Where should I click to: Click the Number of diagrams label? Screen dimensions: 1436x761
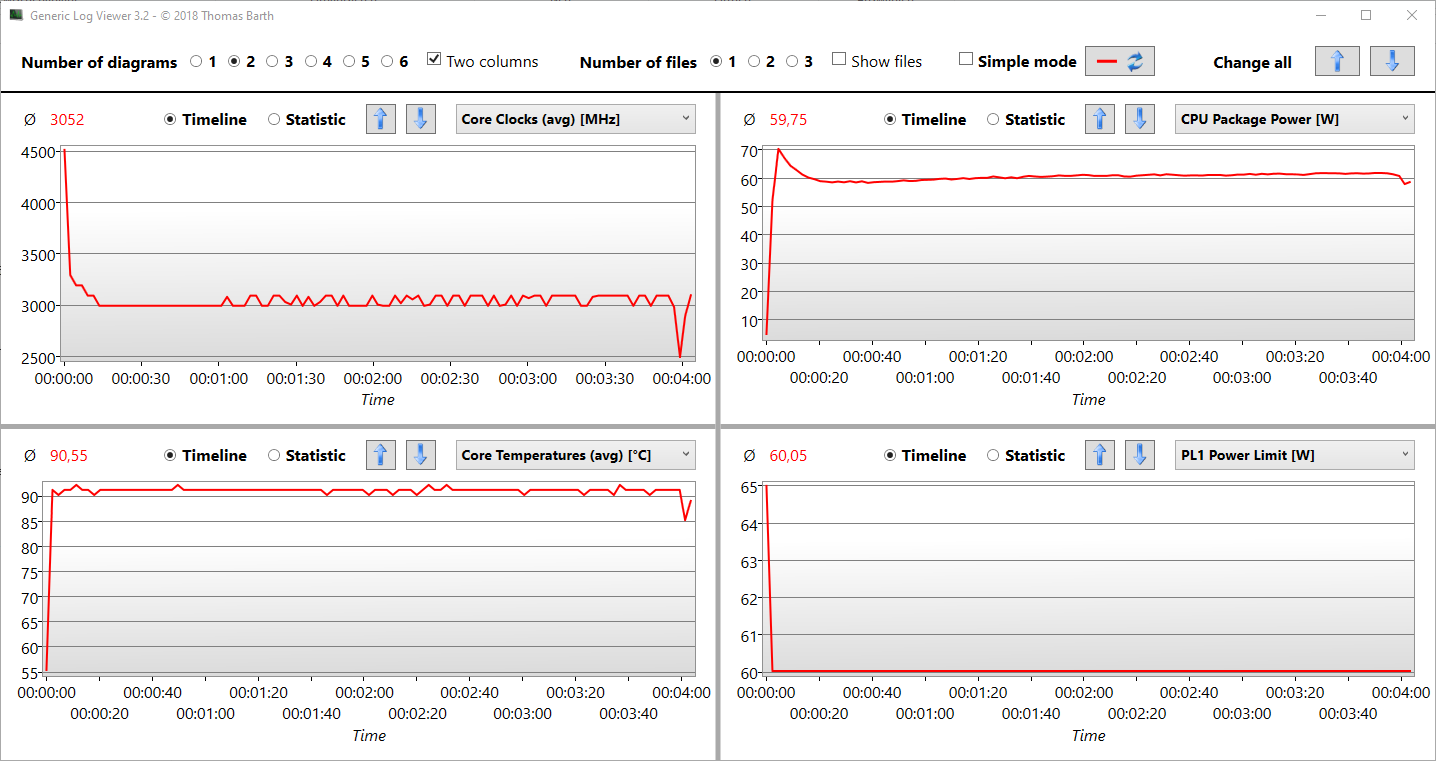[99, 62]
